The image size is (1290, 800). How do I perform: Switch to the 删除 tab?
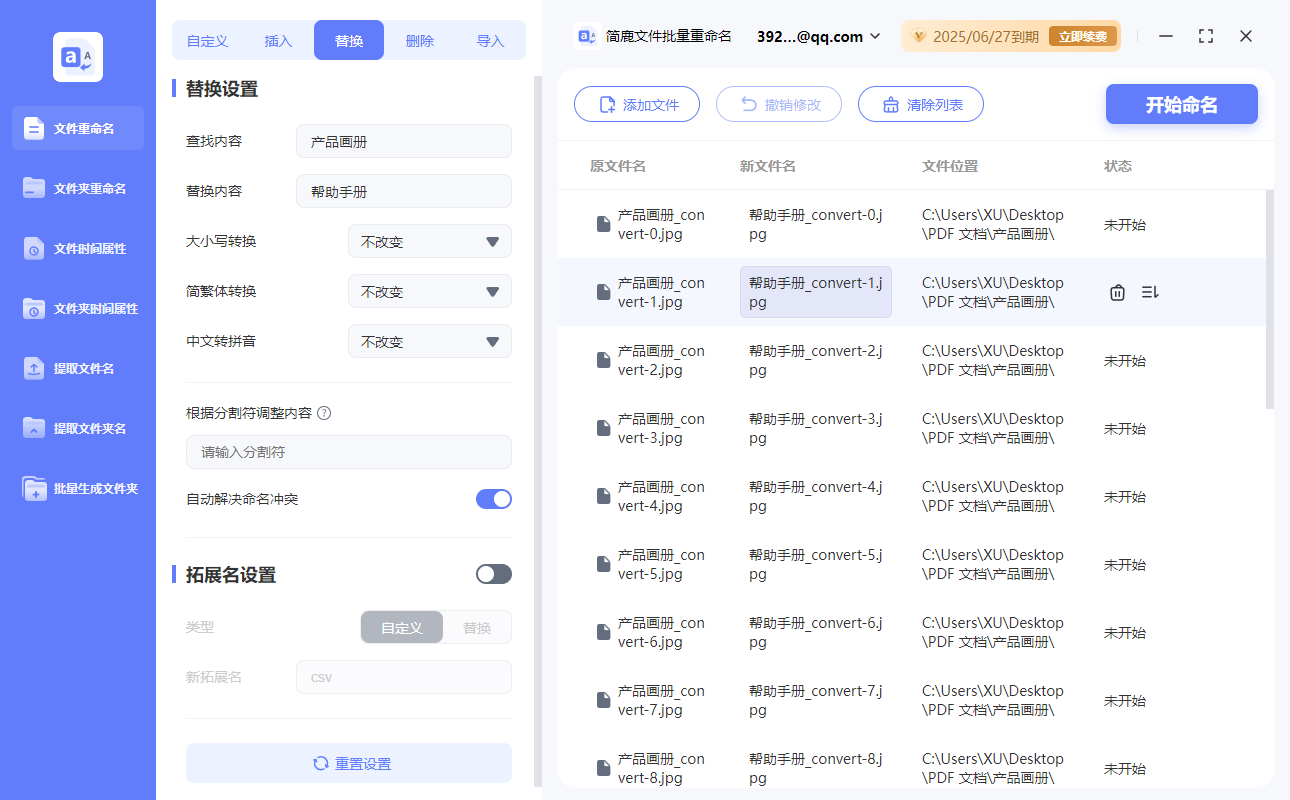(419, 39)
